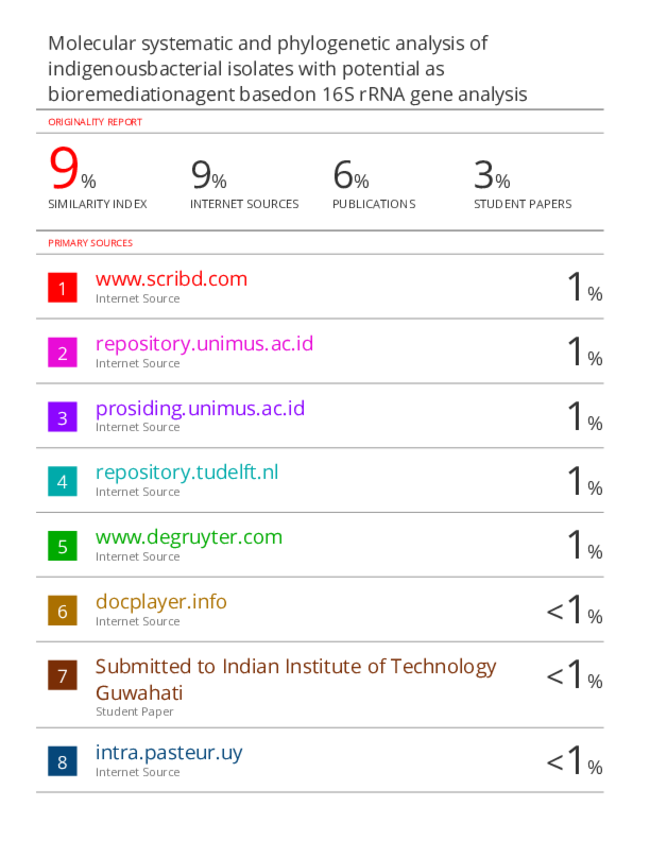Select the magenta number 2 source badge
The height and width of the screenshot is (841, 650).
(x=62, y=352)
